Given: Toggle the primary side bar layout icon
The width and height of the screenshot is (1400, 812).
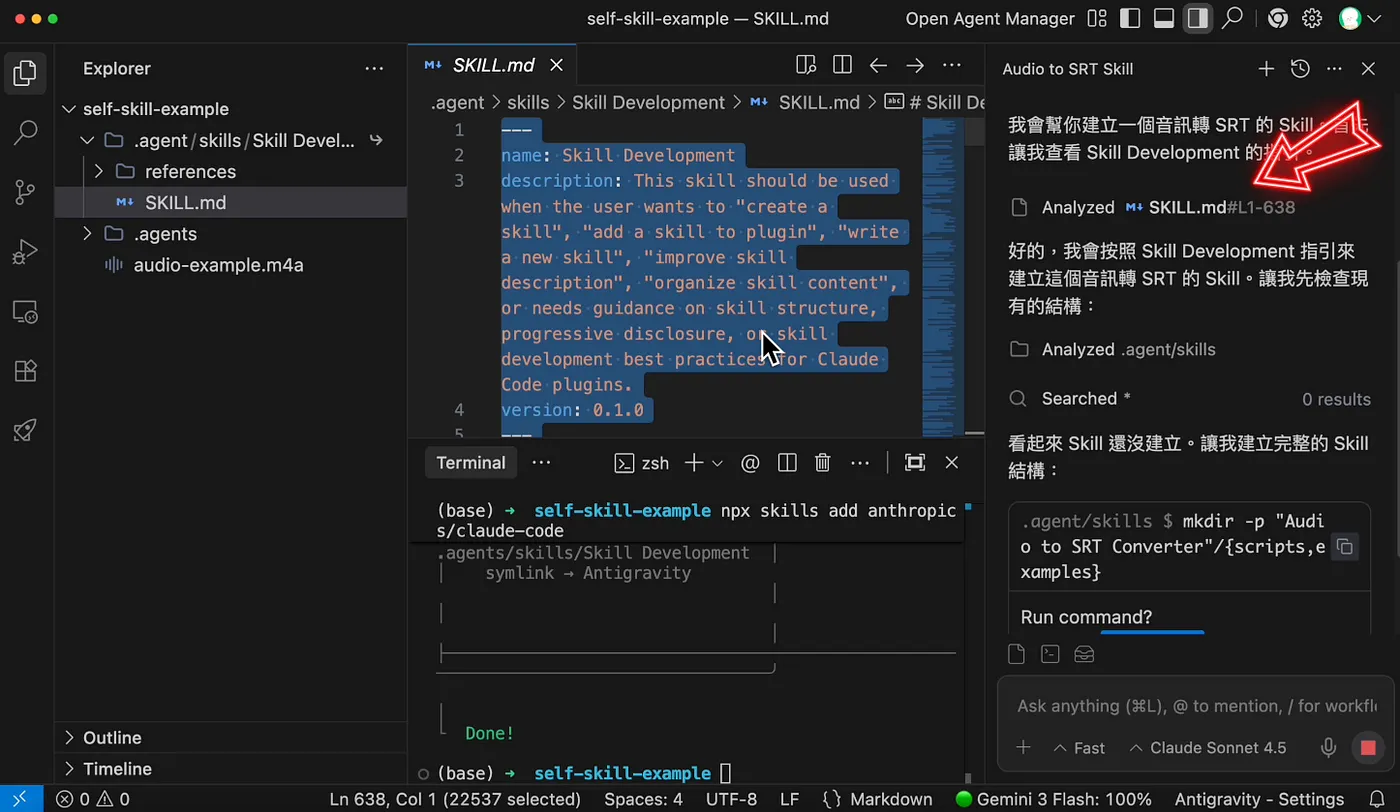Looking at the screenshot, I should coord(1130,19).
